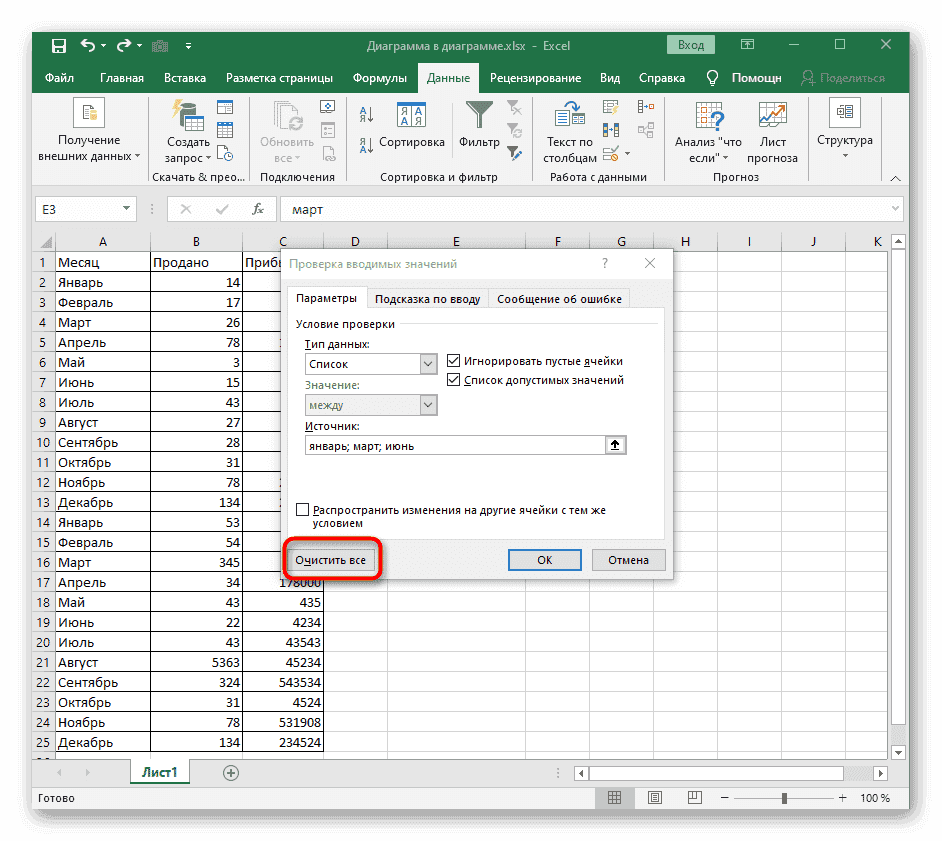Open the Forecast Sheet icon
The width and height of the screenshot is (942, 841).
[772, 116]
